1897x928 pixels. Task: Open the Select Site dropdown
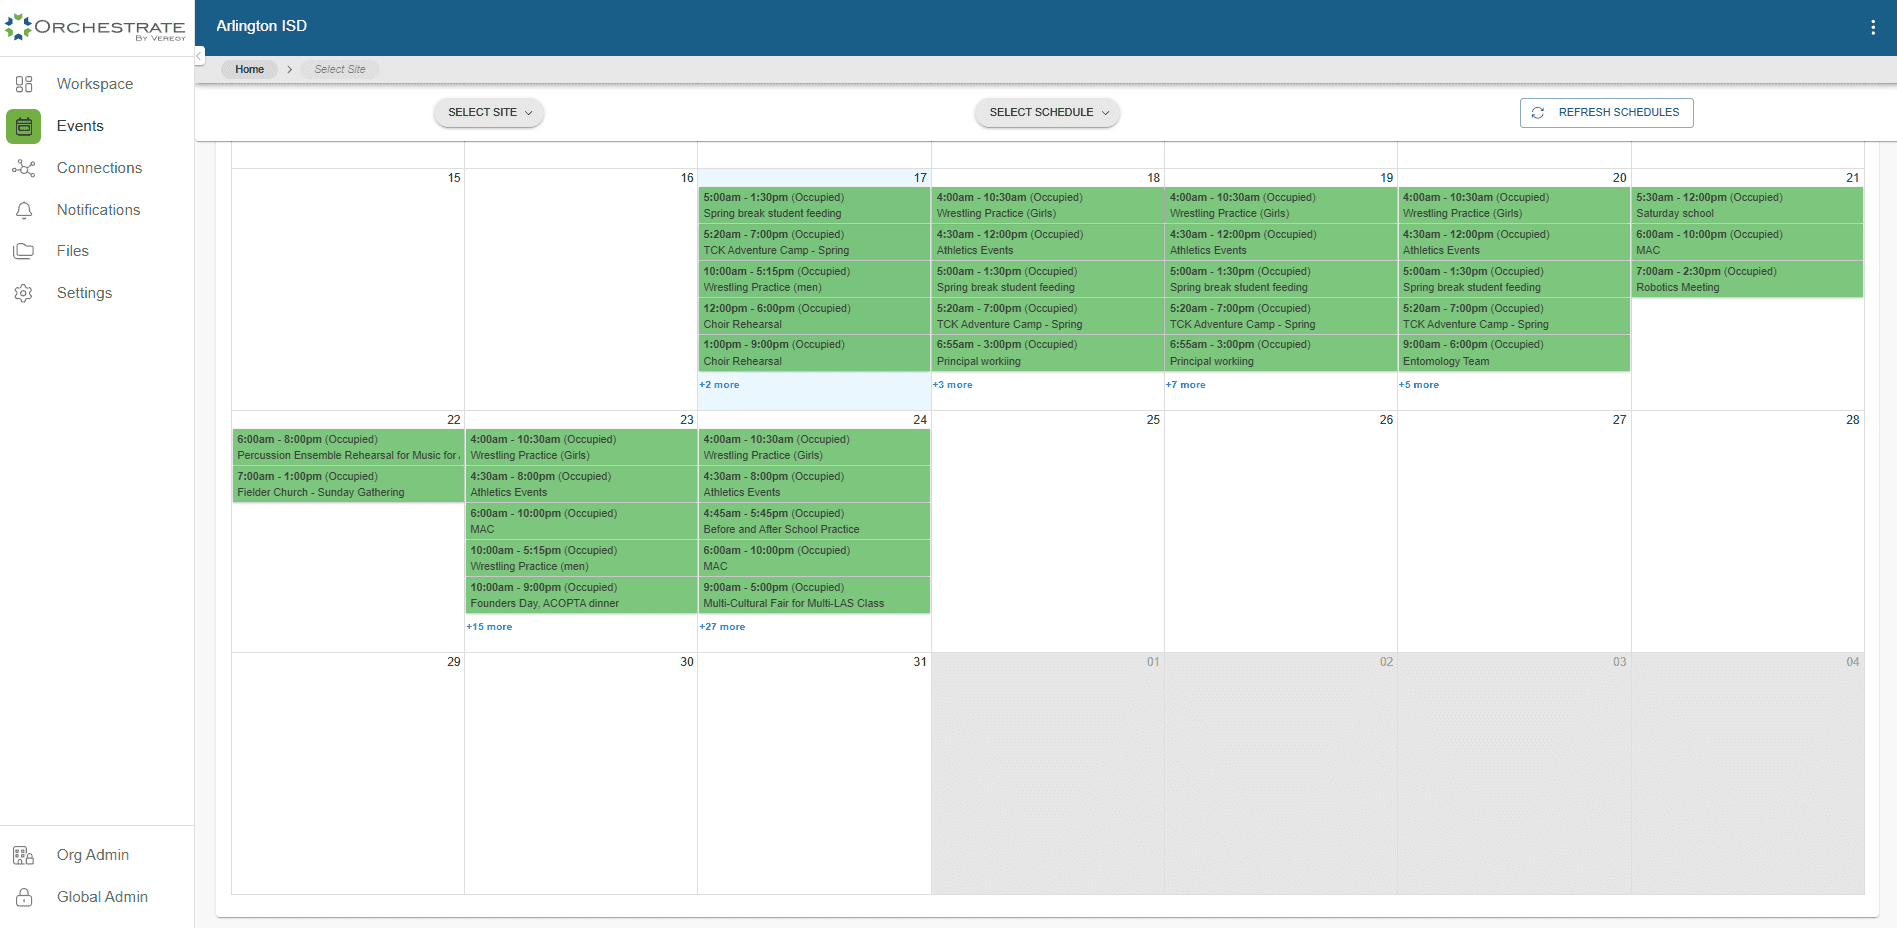[488, 112]
